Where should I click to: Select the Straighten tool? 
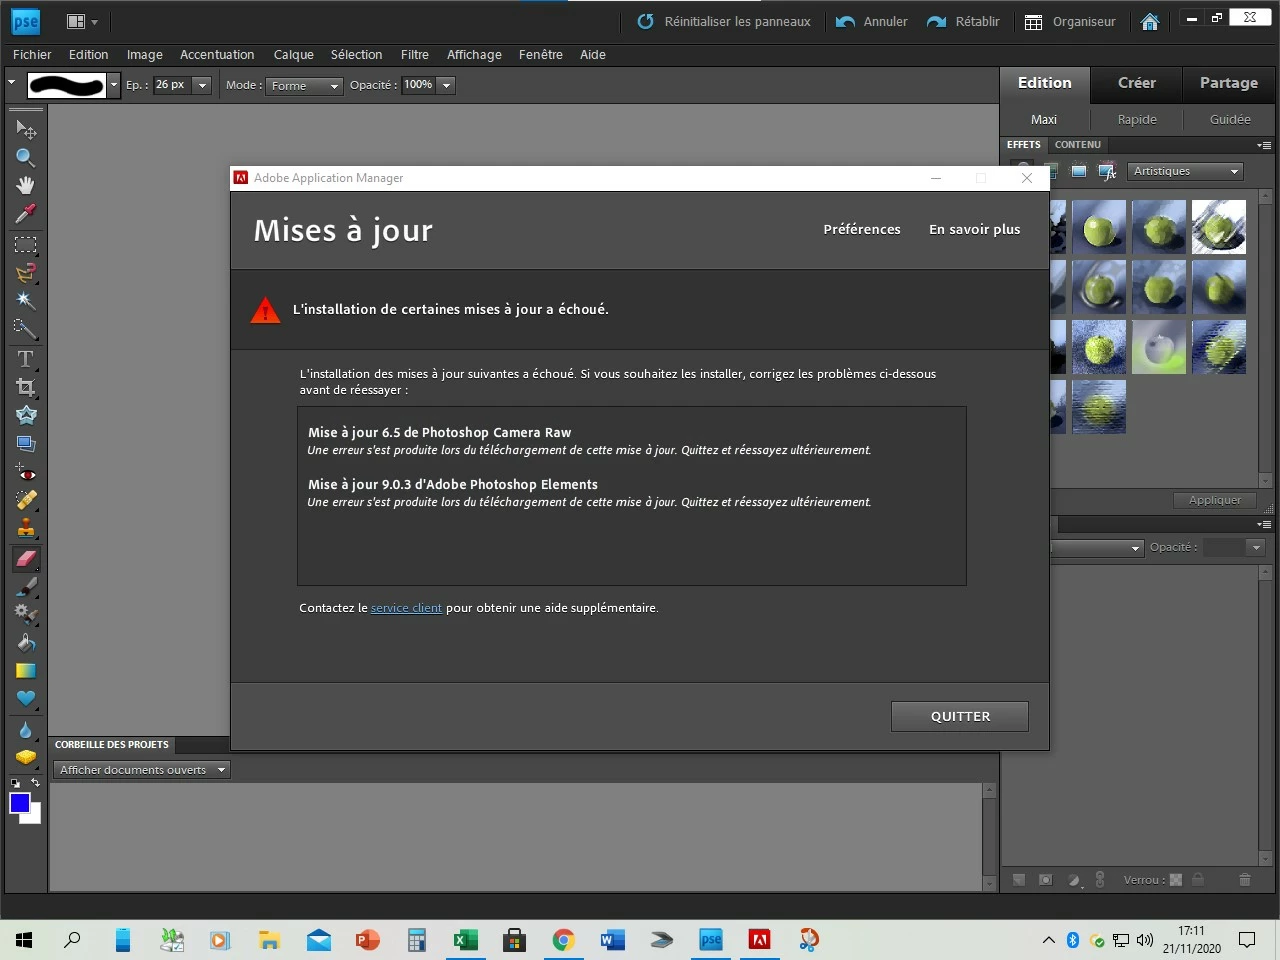point(26,443)
